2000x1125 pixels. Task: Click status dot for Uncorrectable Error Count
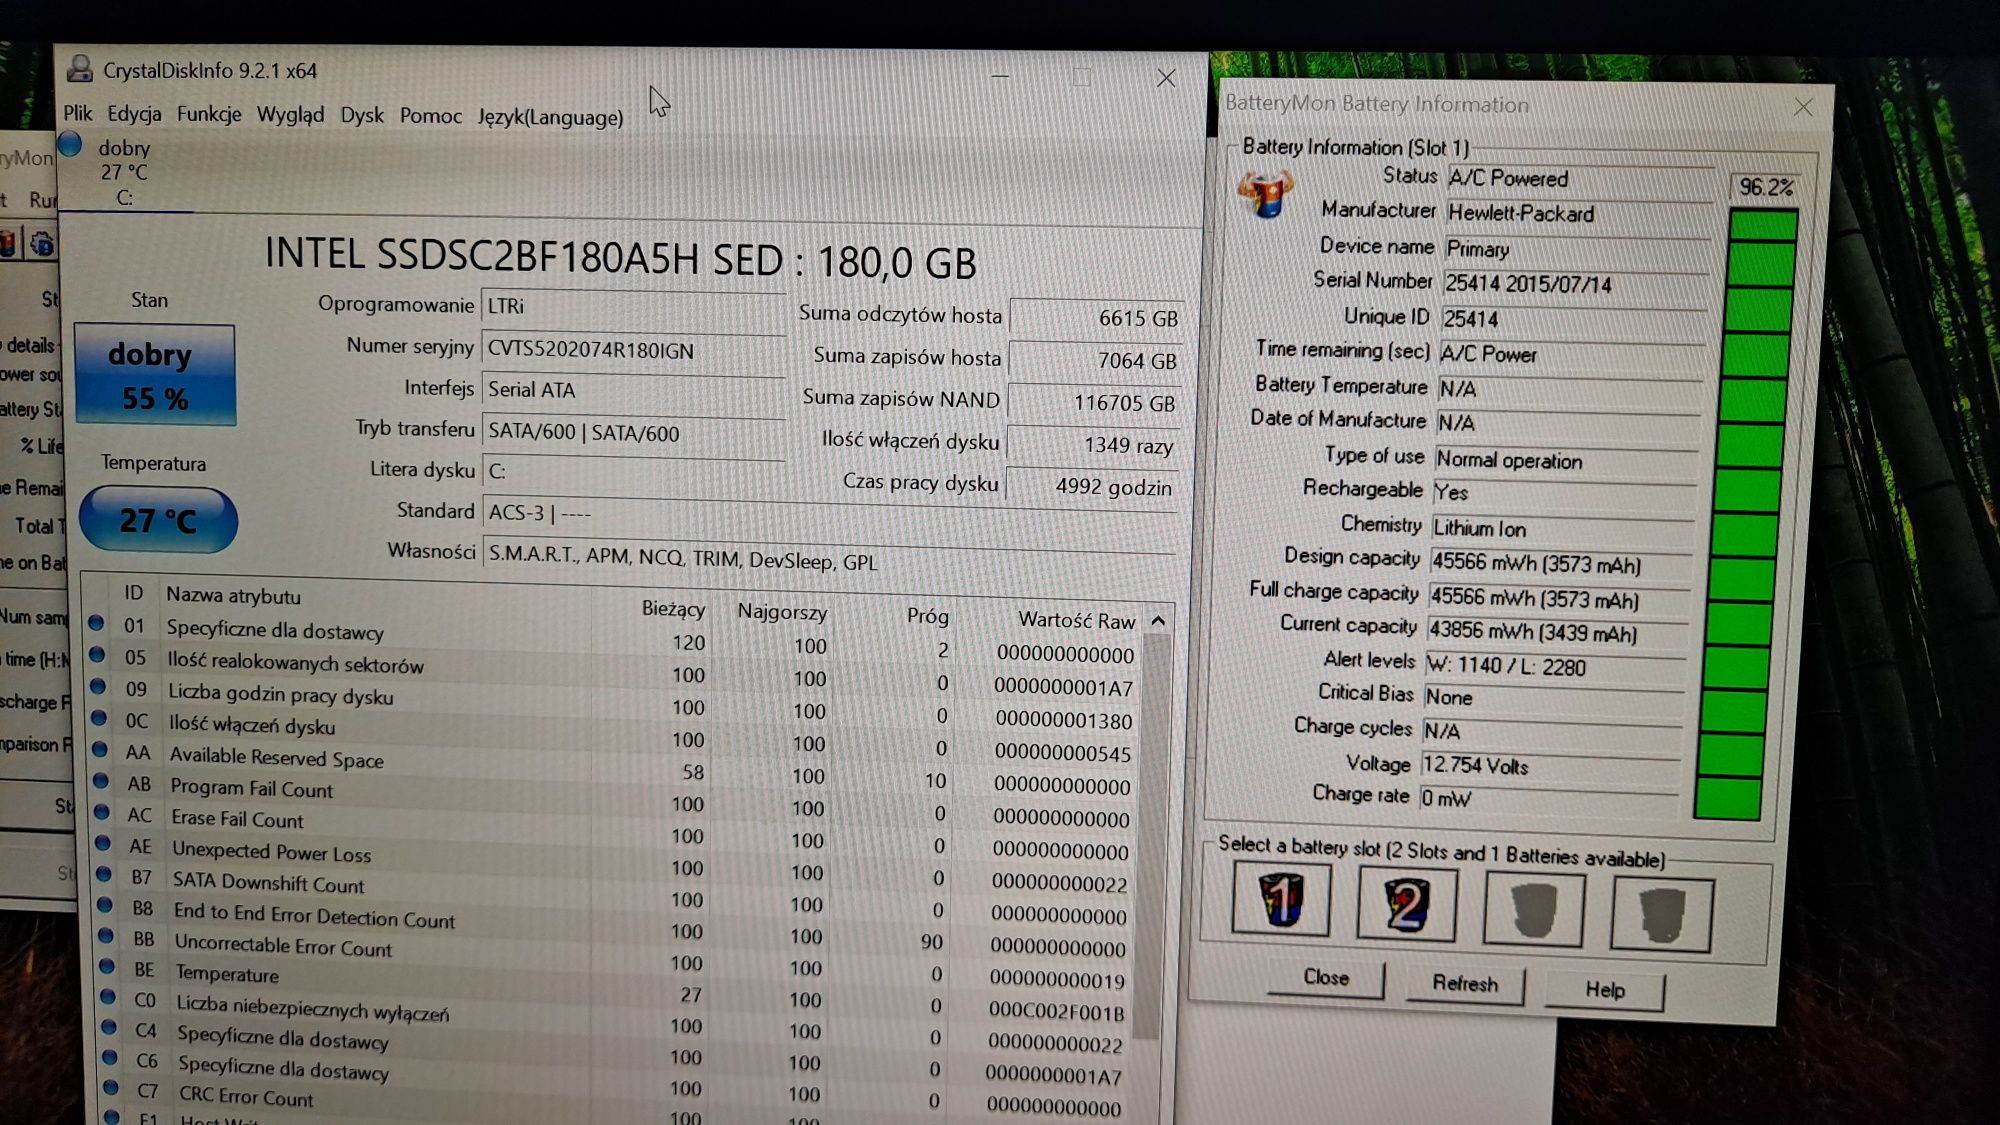pyautogui.click(x=106, y=935)
